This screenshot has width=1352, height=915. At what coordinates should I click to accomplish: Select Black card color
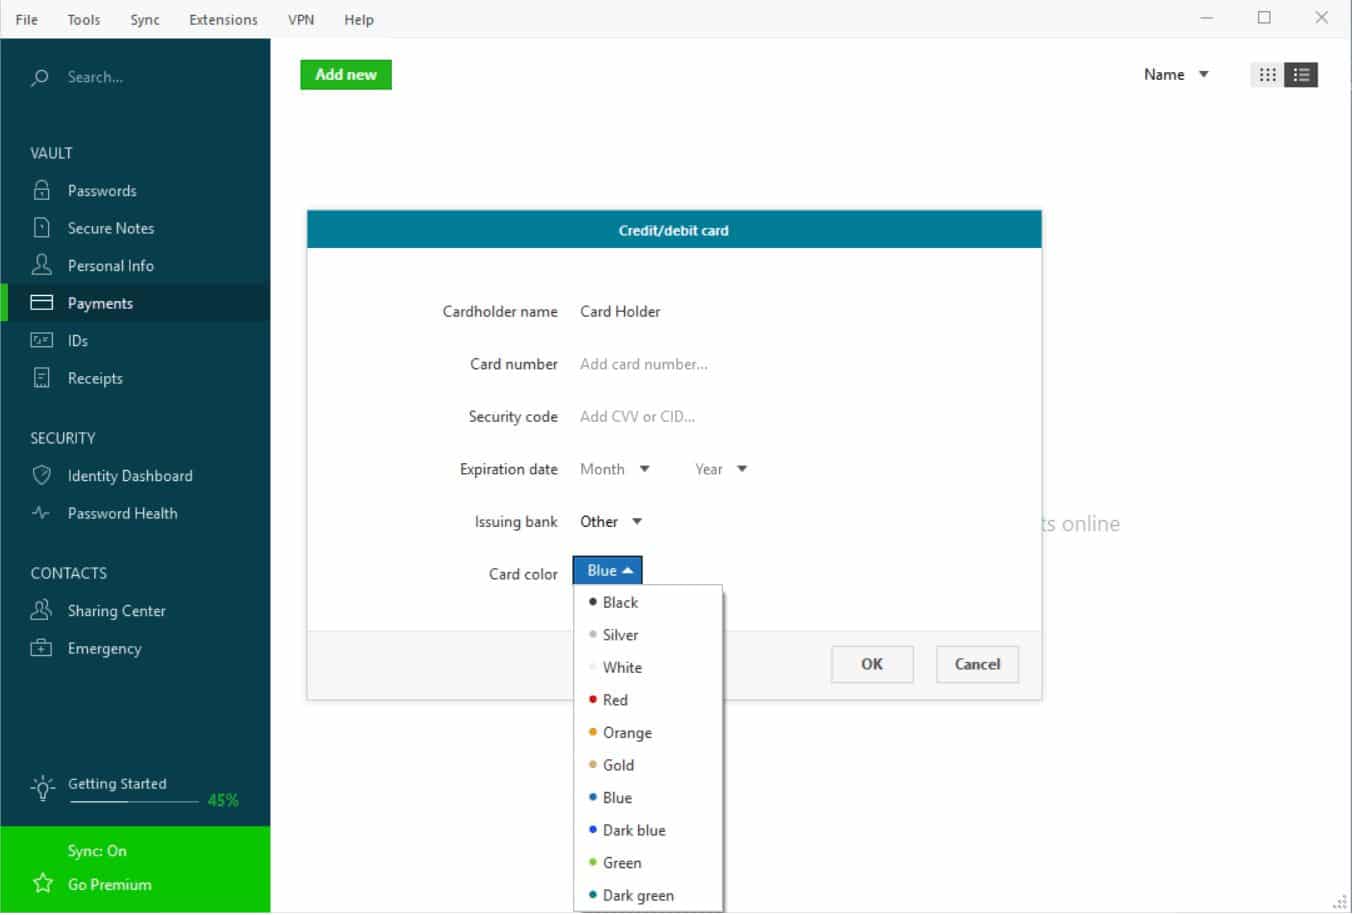648,602
